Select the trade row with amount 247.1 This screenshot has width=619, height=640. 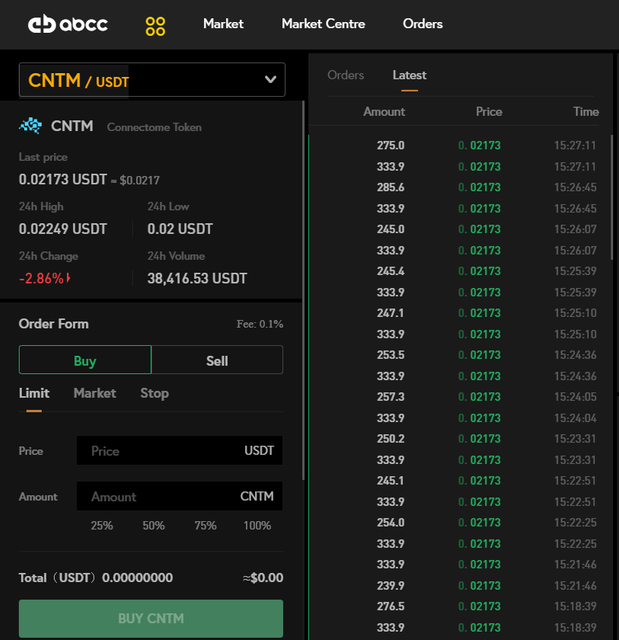460,313
